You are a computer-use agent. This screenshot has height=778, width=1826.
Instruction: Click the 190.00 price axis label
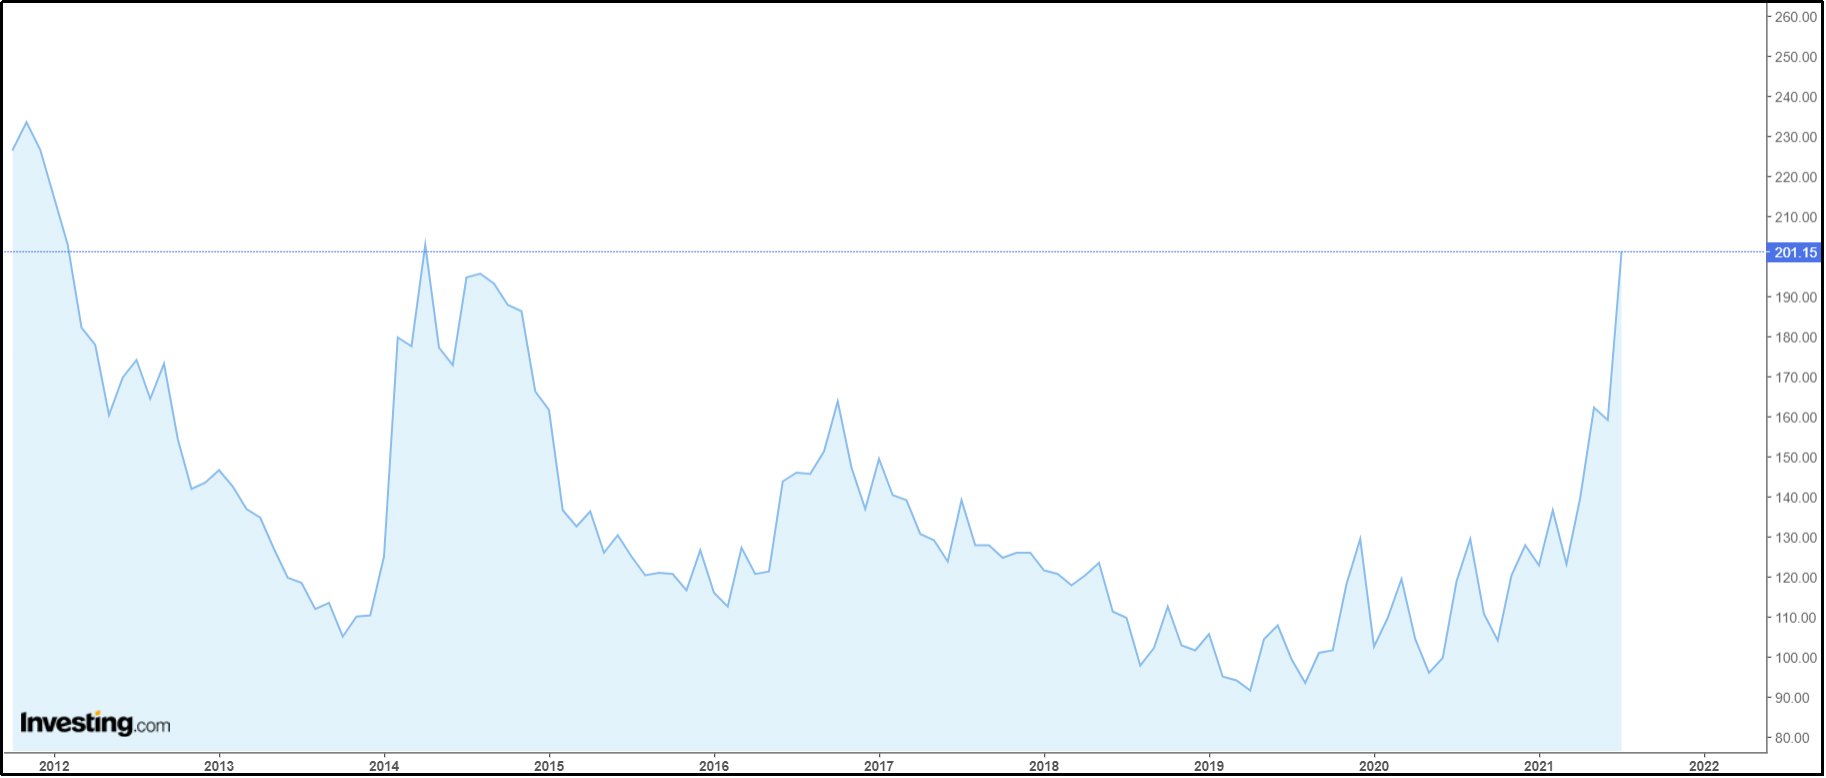1796,297
